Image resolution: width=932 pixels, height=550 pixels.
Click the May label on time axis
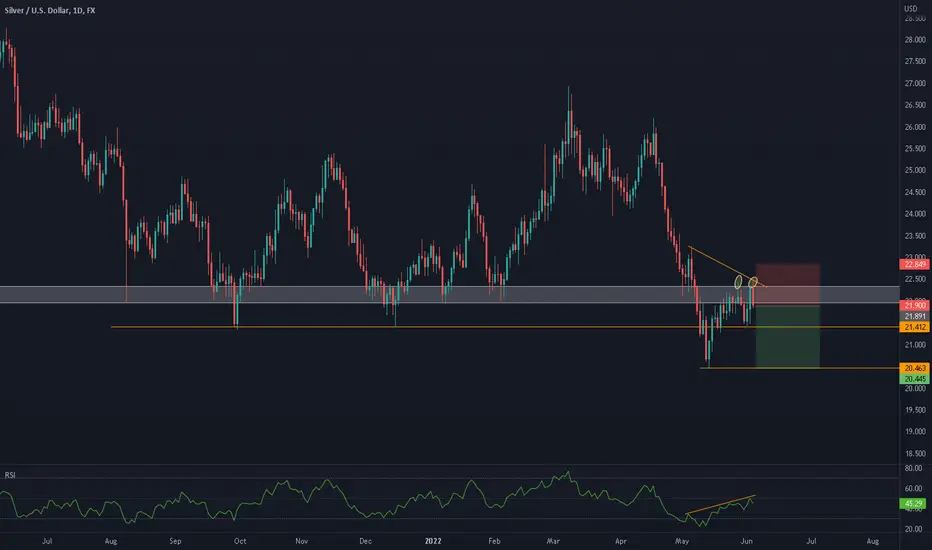click(682, 541)
